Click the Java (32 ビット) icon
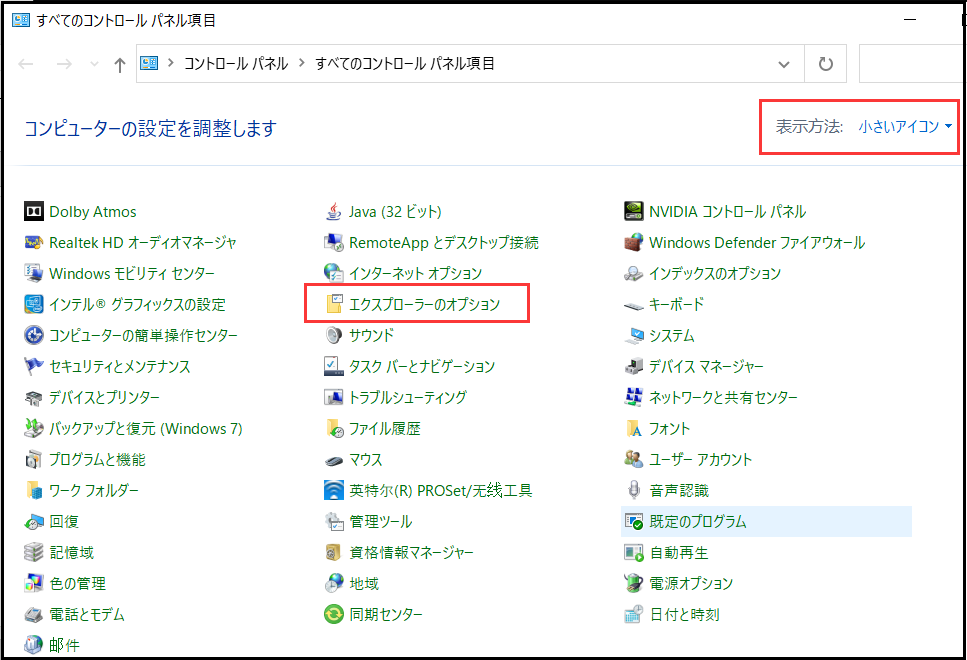This screenshot has height=660, width=967. point(334,212)
